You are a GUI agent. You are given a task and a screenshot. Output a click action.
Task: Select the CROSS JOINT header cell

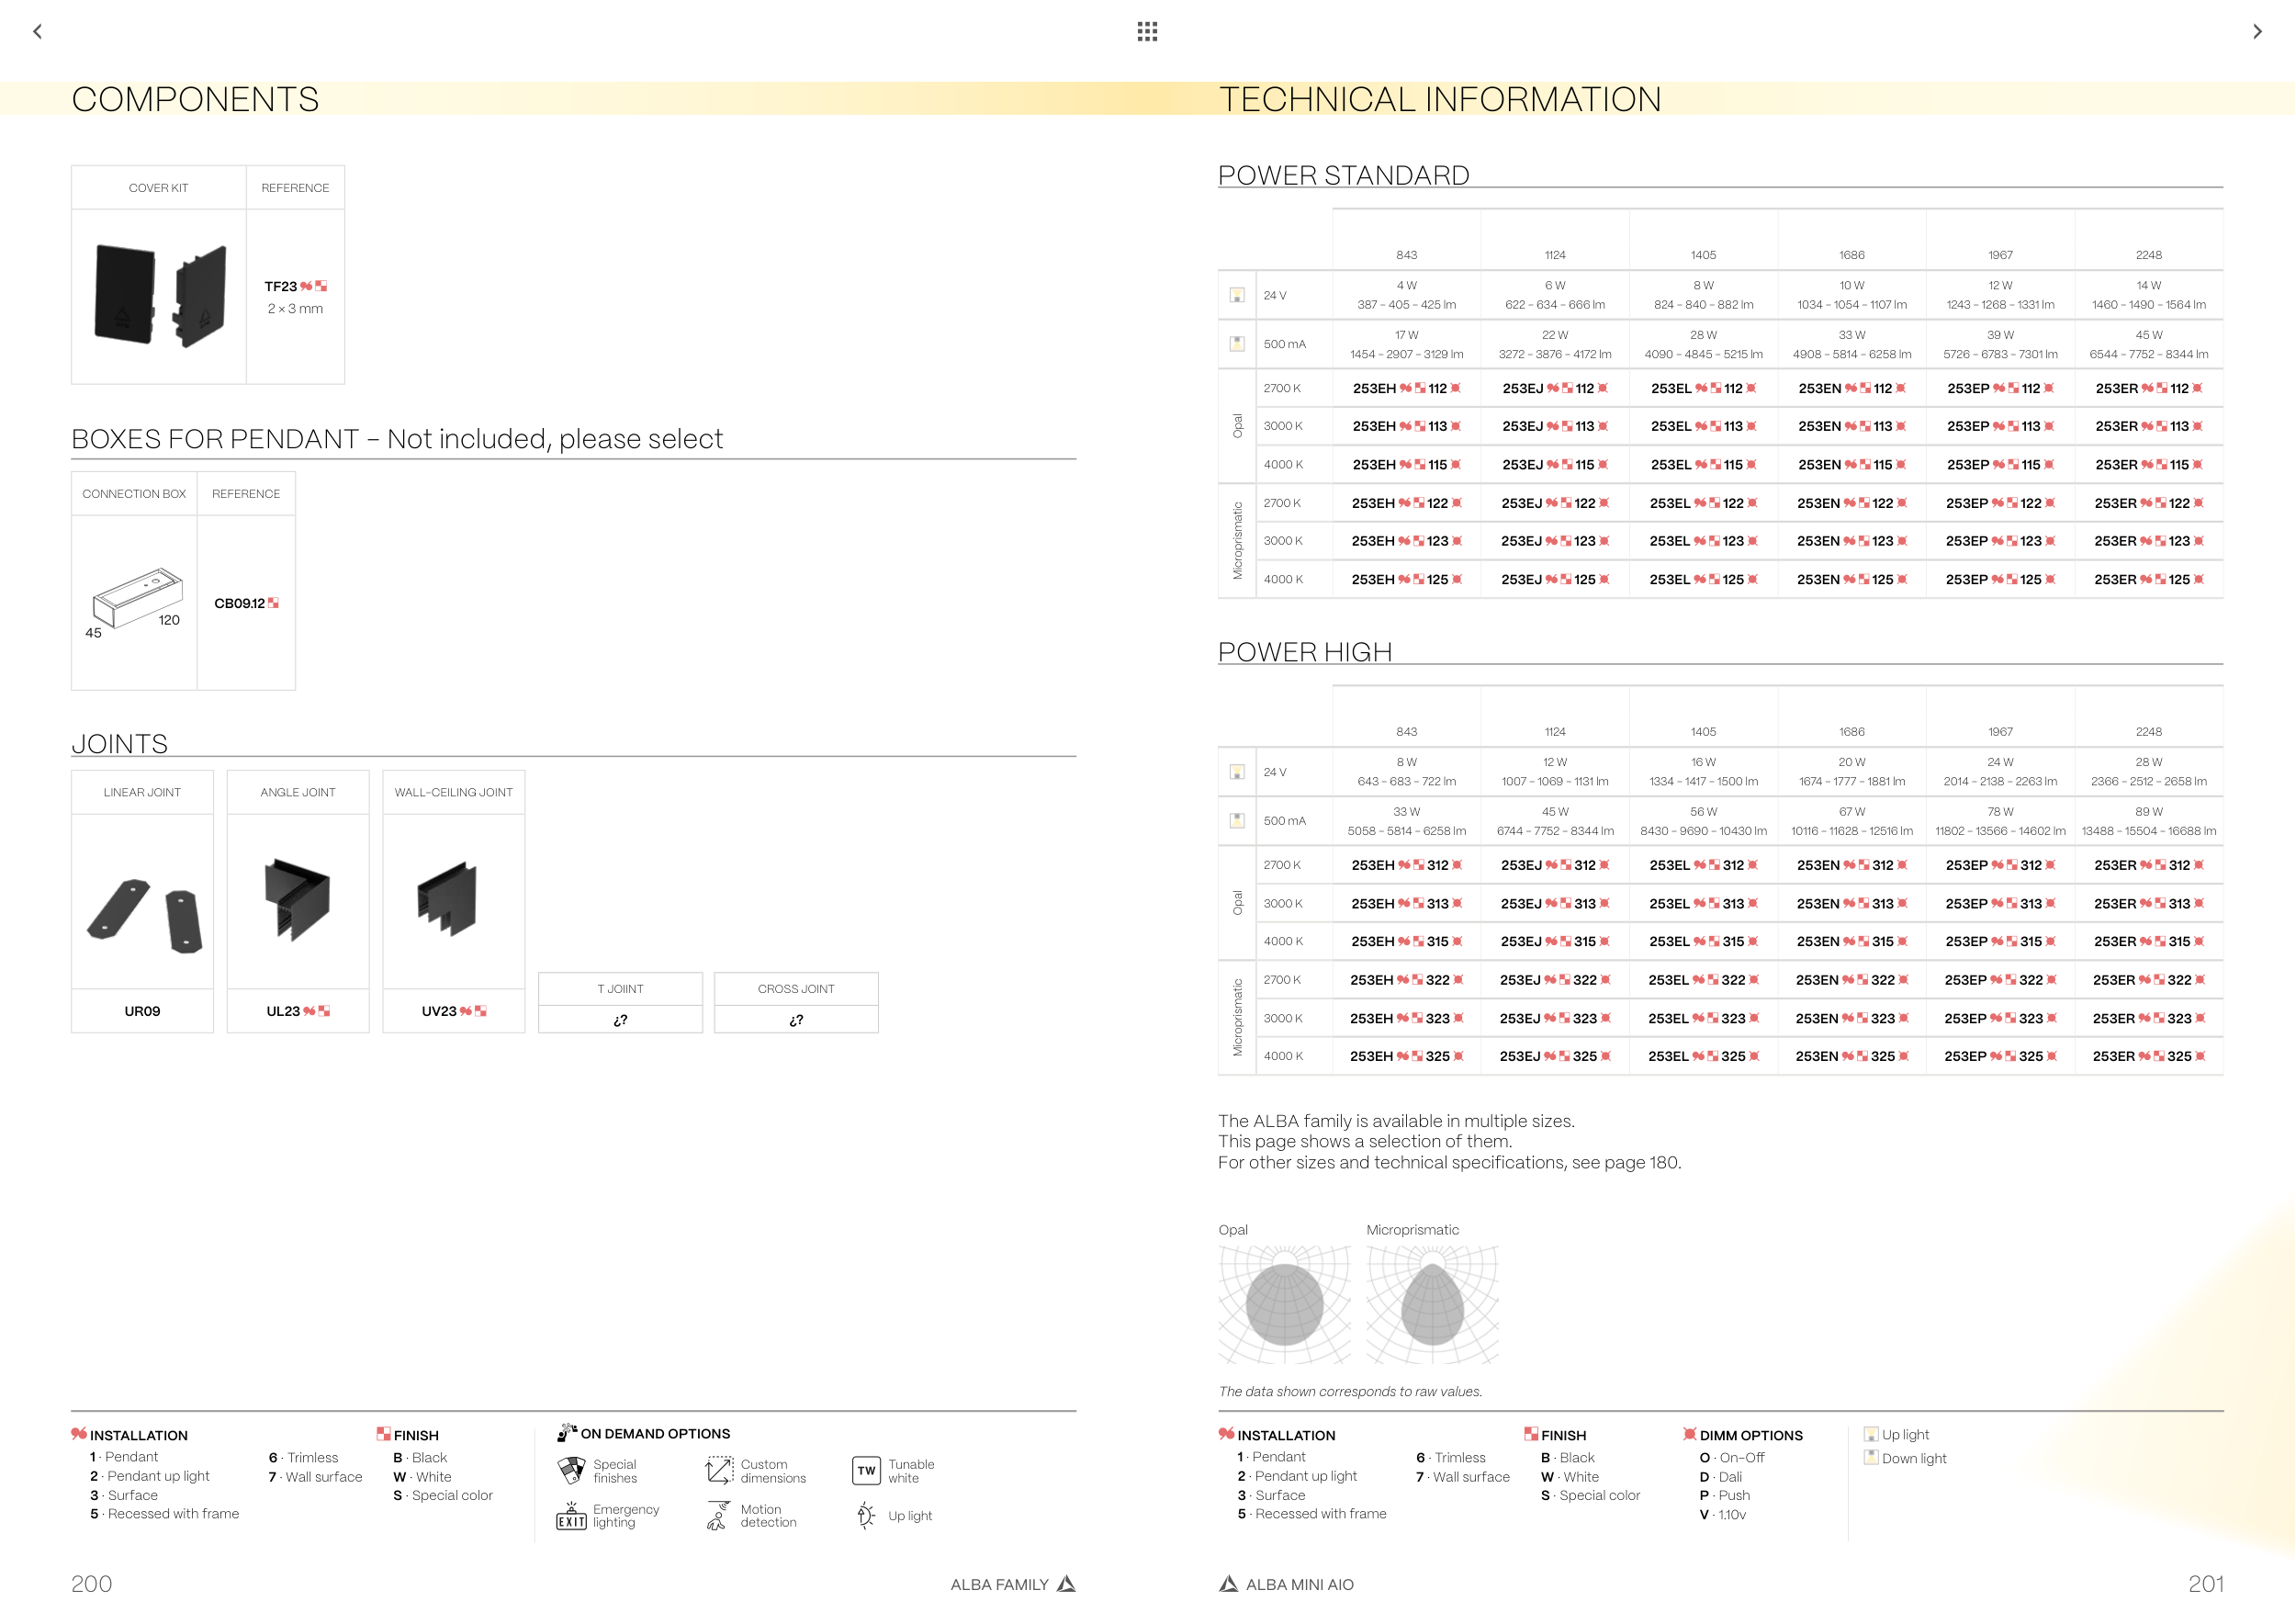click(x=796, y=989)
